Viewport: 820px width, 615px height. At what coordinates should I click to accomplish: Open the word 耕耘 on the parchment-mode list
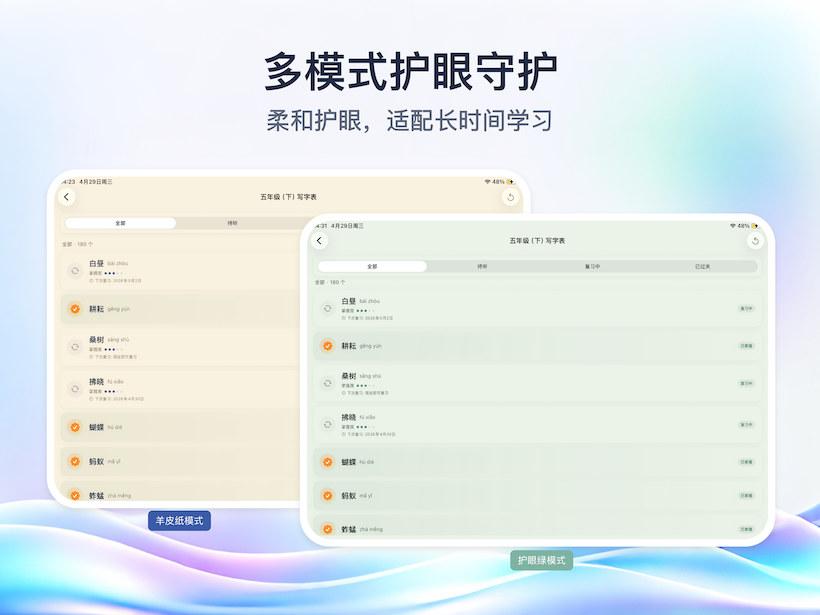click(x=96, y=309)
